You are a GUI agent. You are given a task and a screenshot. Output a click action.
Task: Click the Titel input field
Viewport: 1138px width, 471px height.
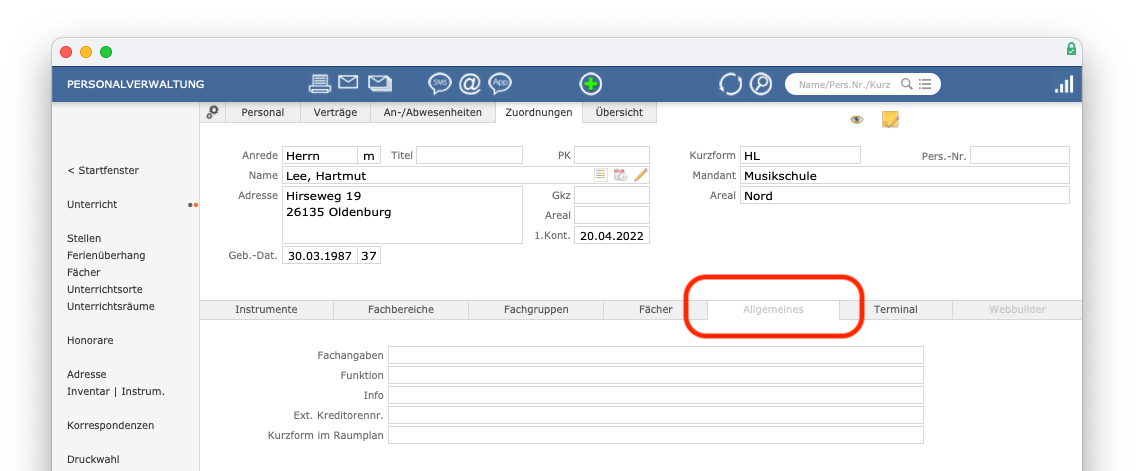469,155
